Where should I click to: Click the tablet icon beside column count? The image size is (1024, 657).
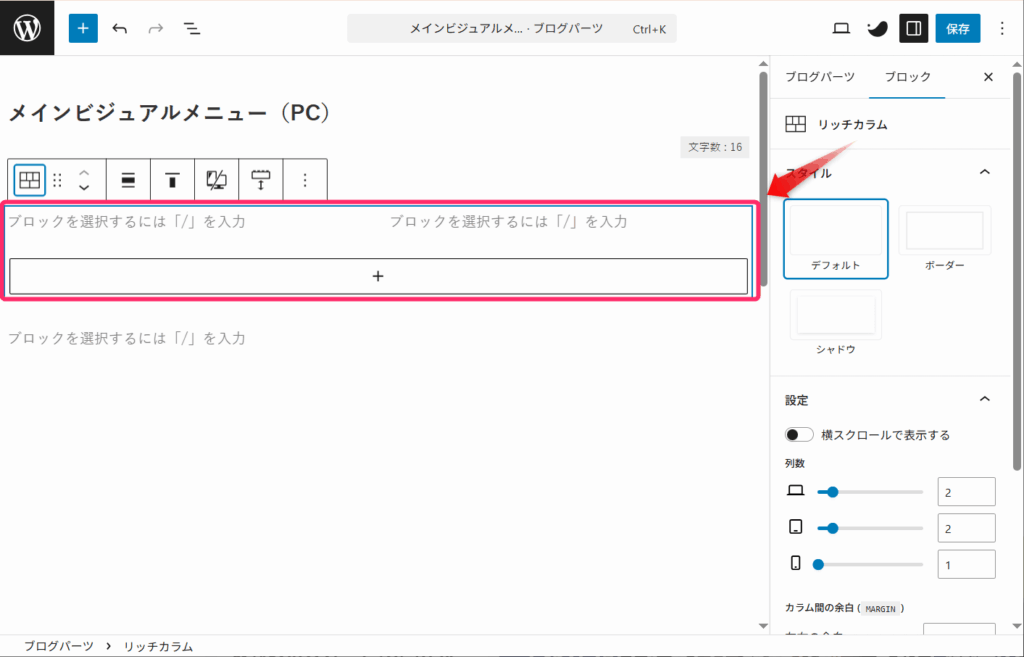click(795, 526)
